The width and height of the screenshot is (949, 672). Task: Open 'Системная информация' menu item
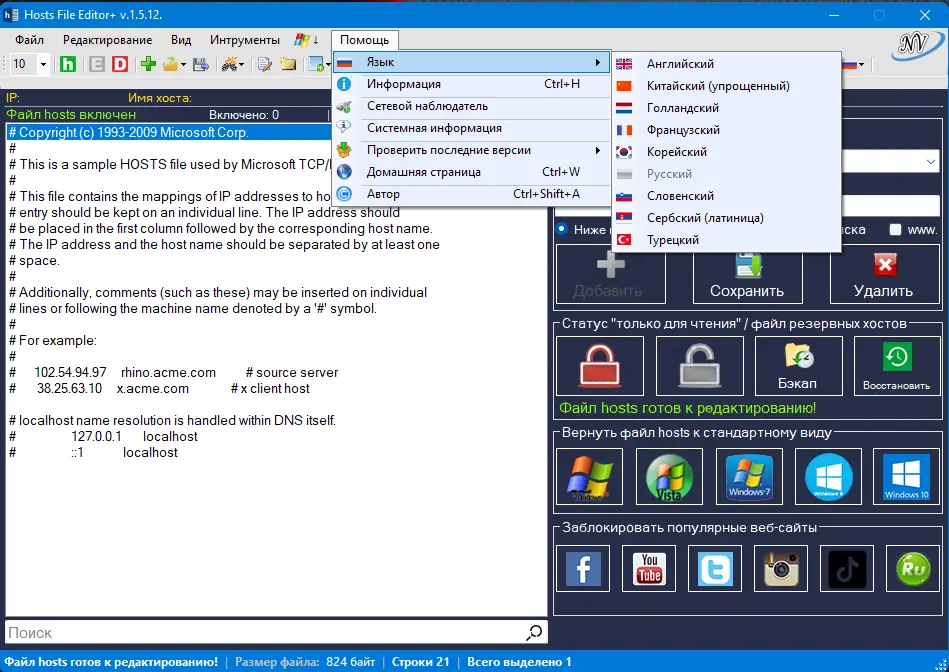click(x=471, y=128)
